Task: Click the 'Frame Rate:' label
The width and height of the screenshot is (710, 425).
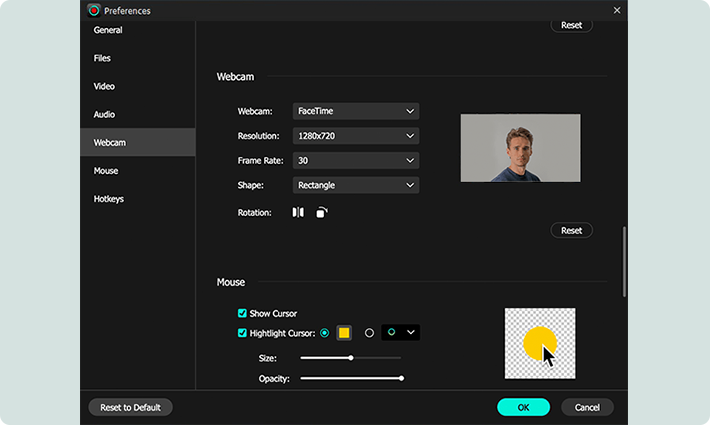Action: 260,161
